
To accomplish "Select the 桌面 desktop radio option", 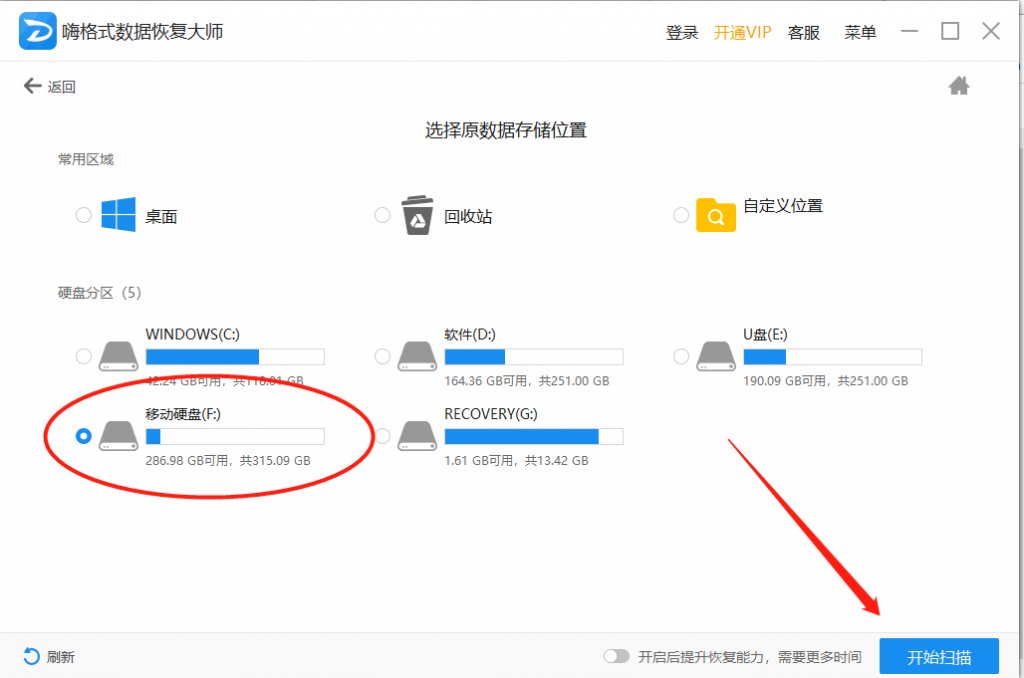I will click(x=83, y=213).
